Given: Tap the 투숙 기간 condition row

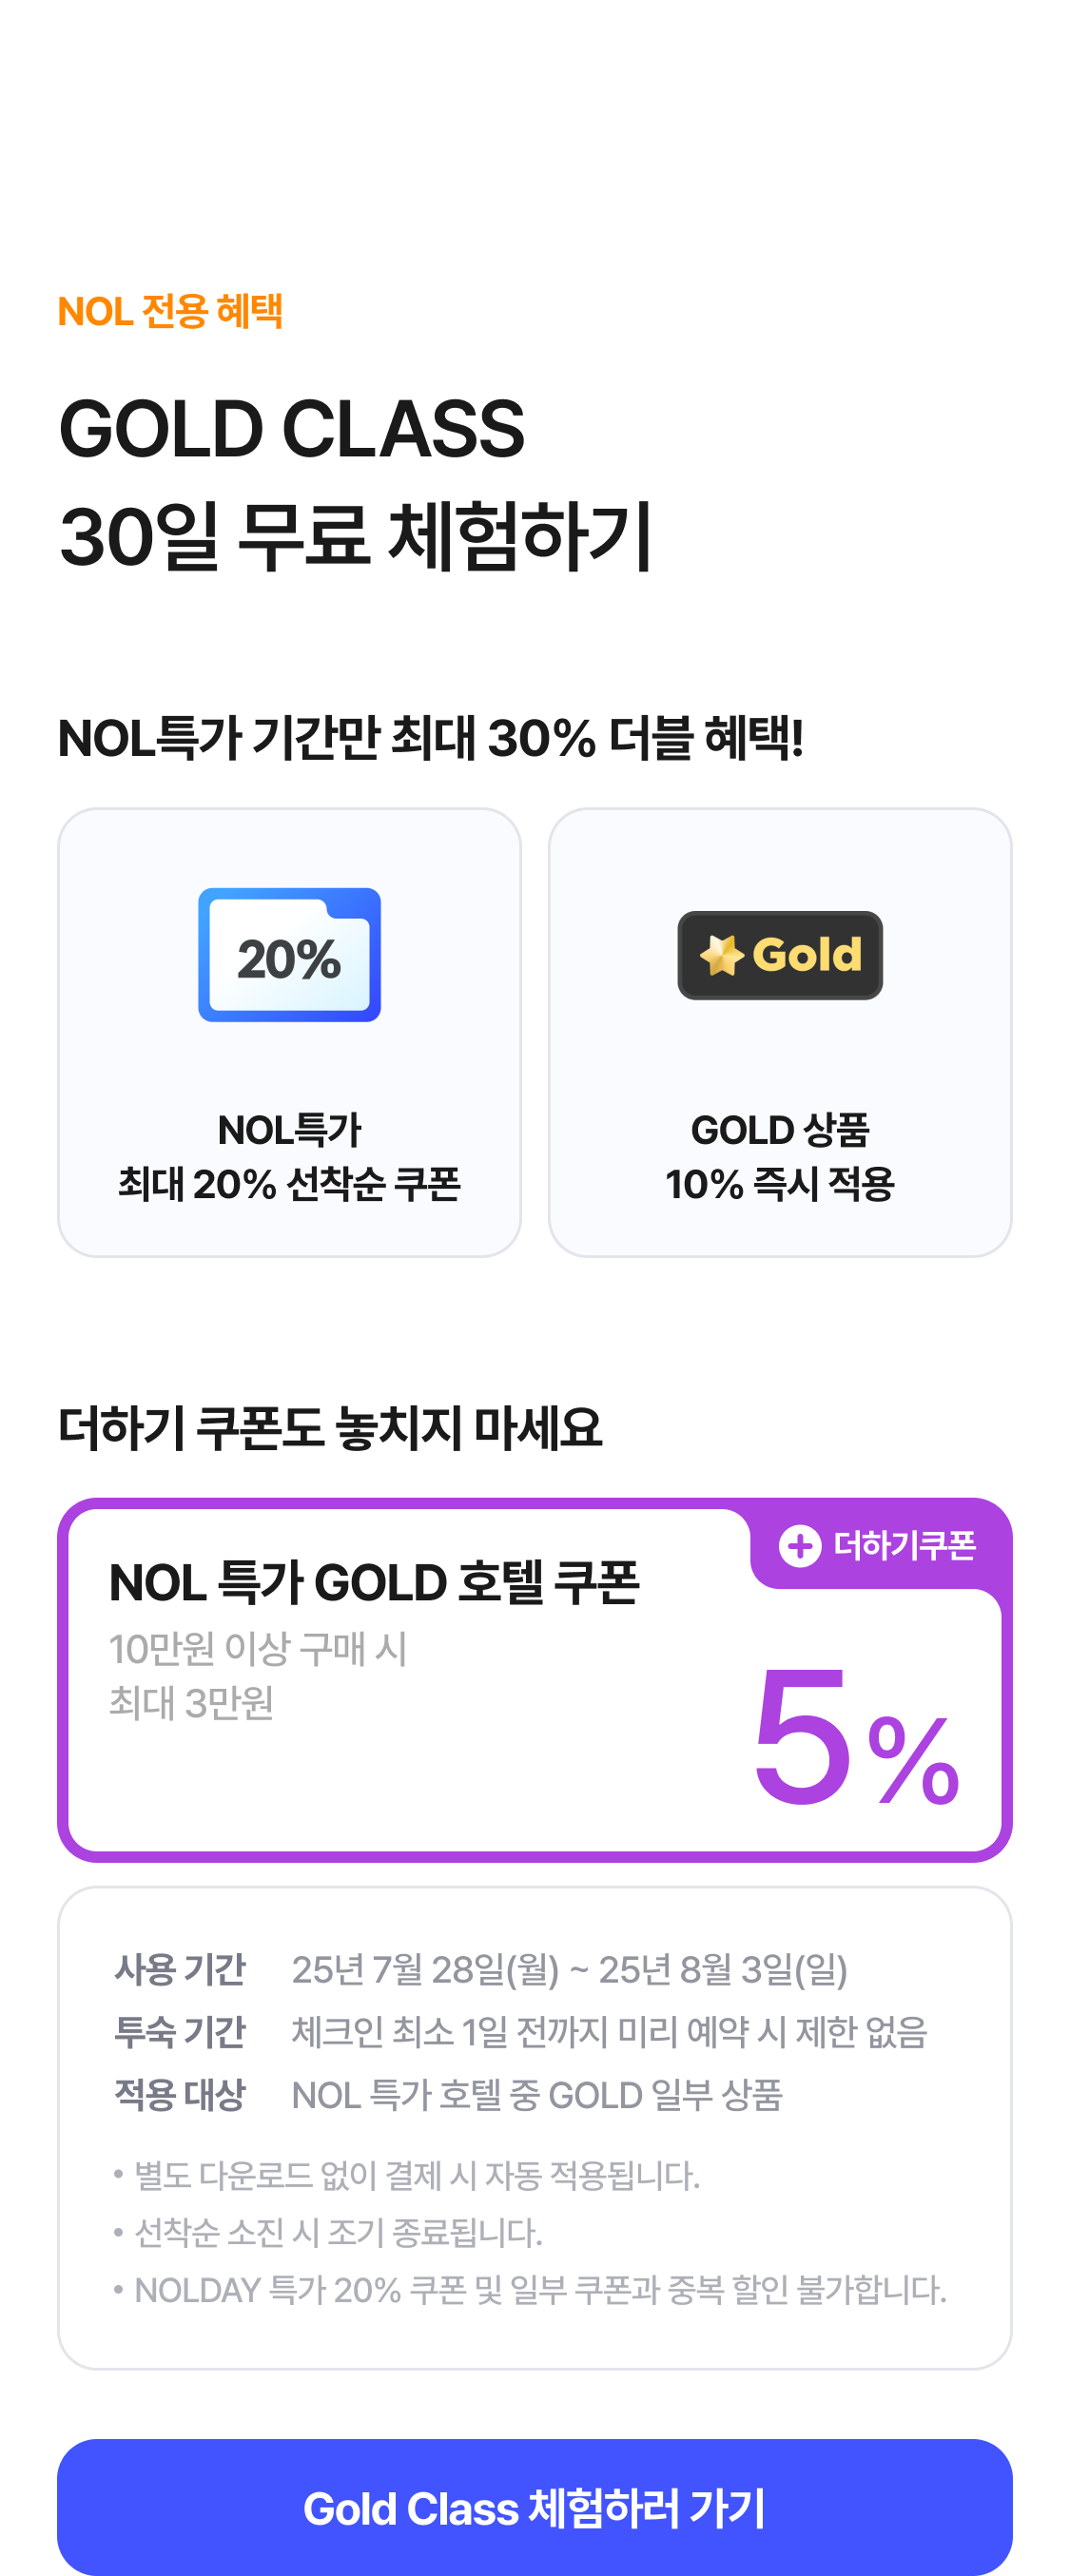Looking at the screenshot, I should [x=521, y=2031].
